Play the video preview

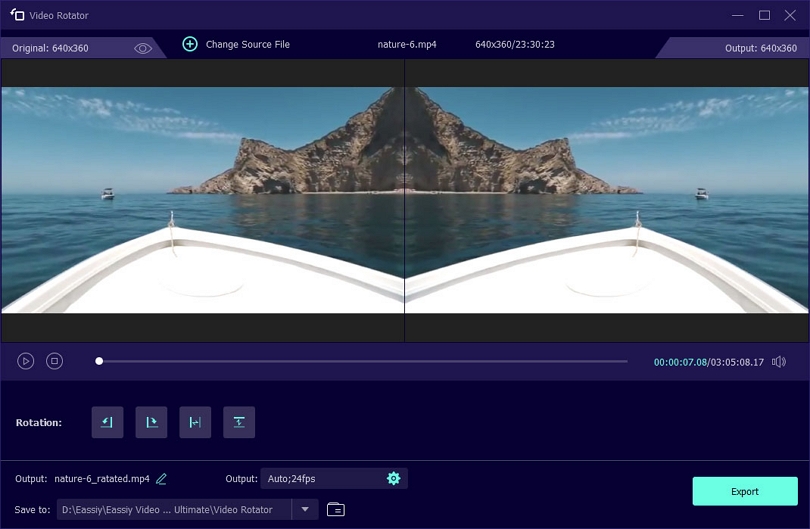pos(25,361)
